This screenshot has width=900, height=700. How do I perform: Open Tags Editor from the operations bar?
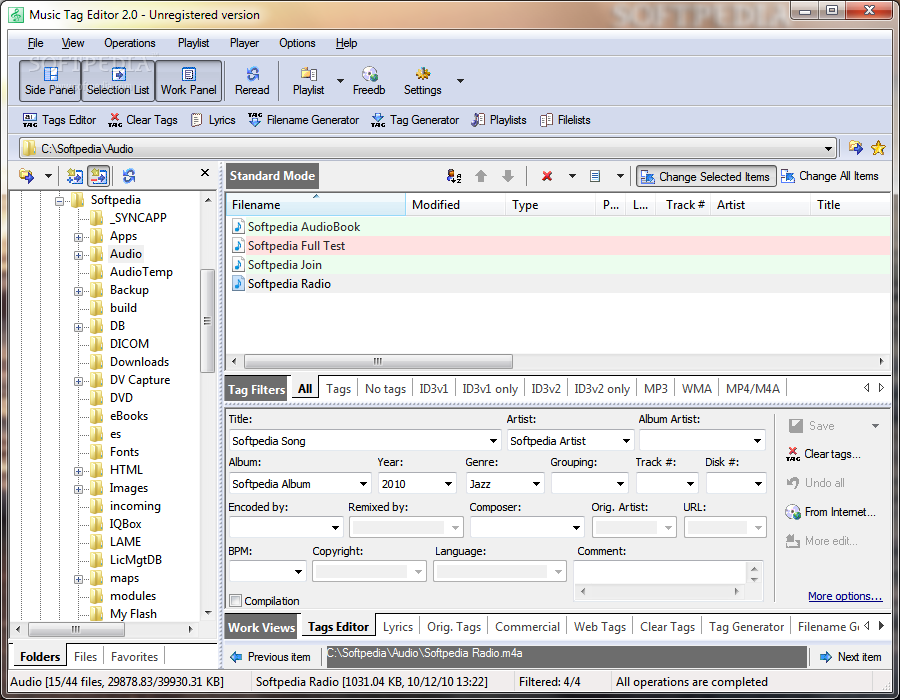[59, 120]
